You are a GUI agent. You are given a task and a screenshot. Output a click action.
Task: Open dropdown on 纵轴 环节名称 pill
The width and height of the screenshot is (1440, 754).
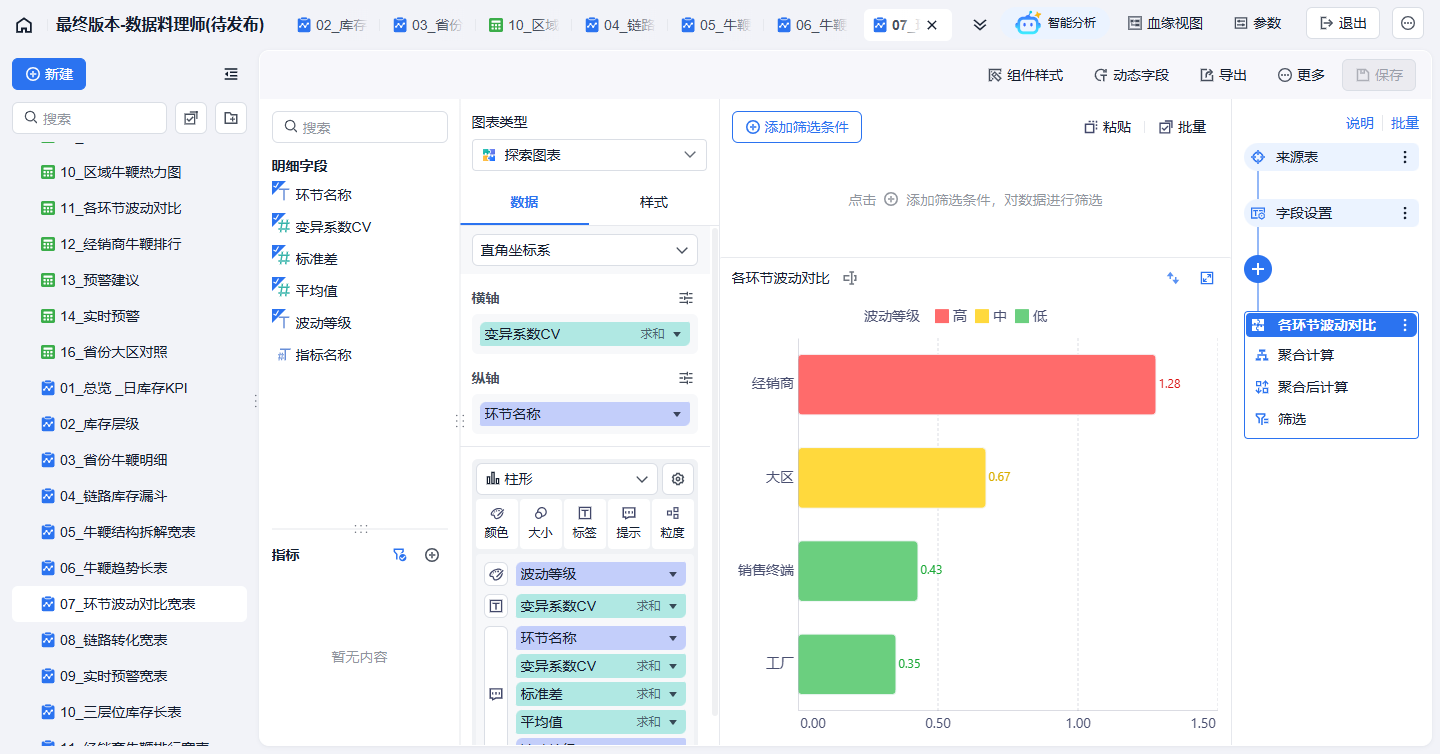coord(677,414)
